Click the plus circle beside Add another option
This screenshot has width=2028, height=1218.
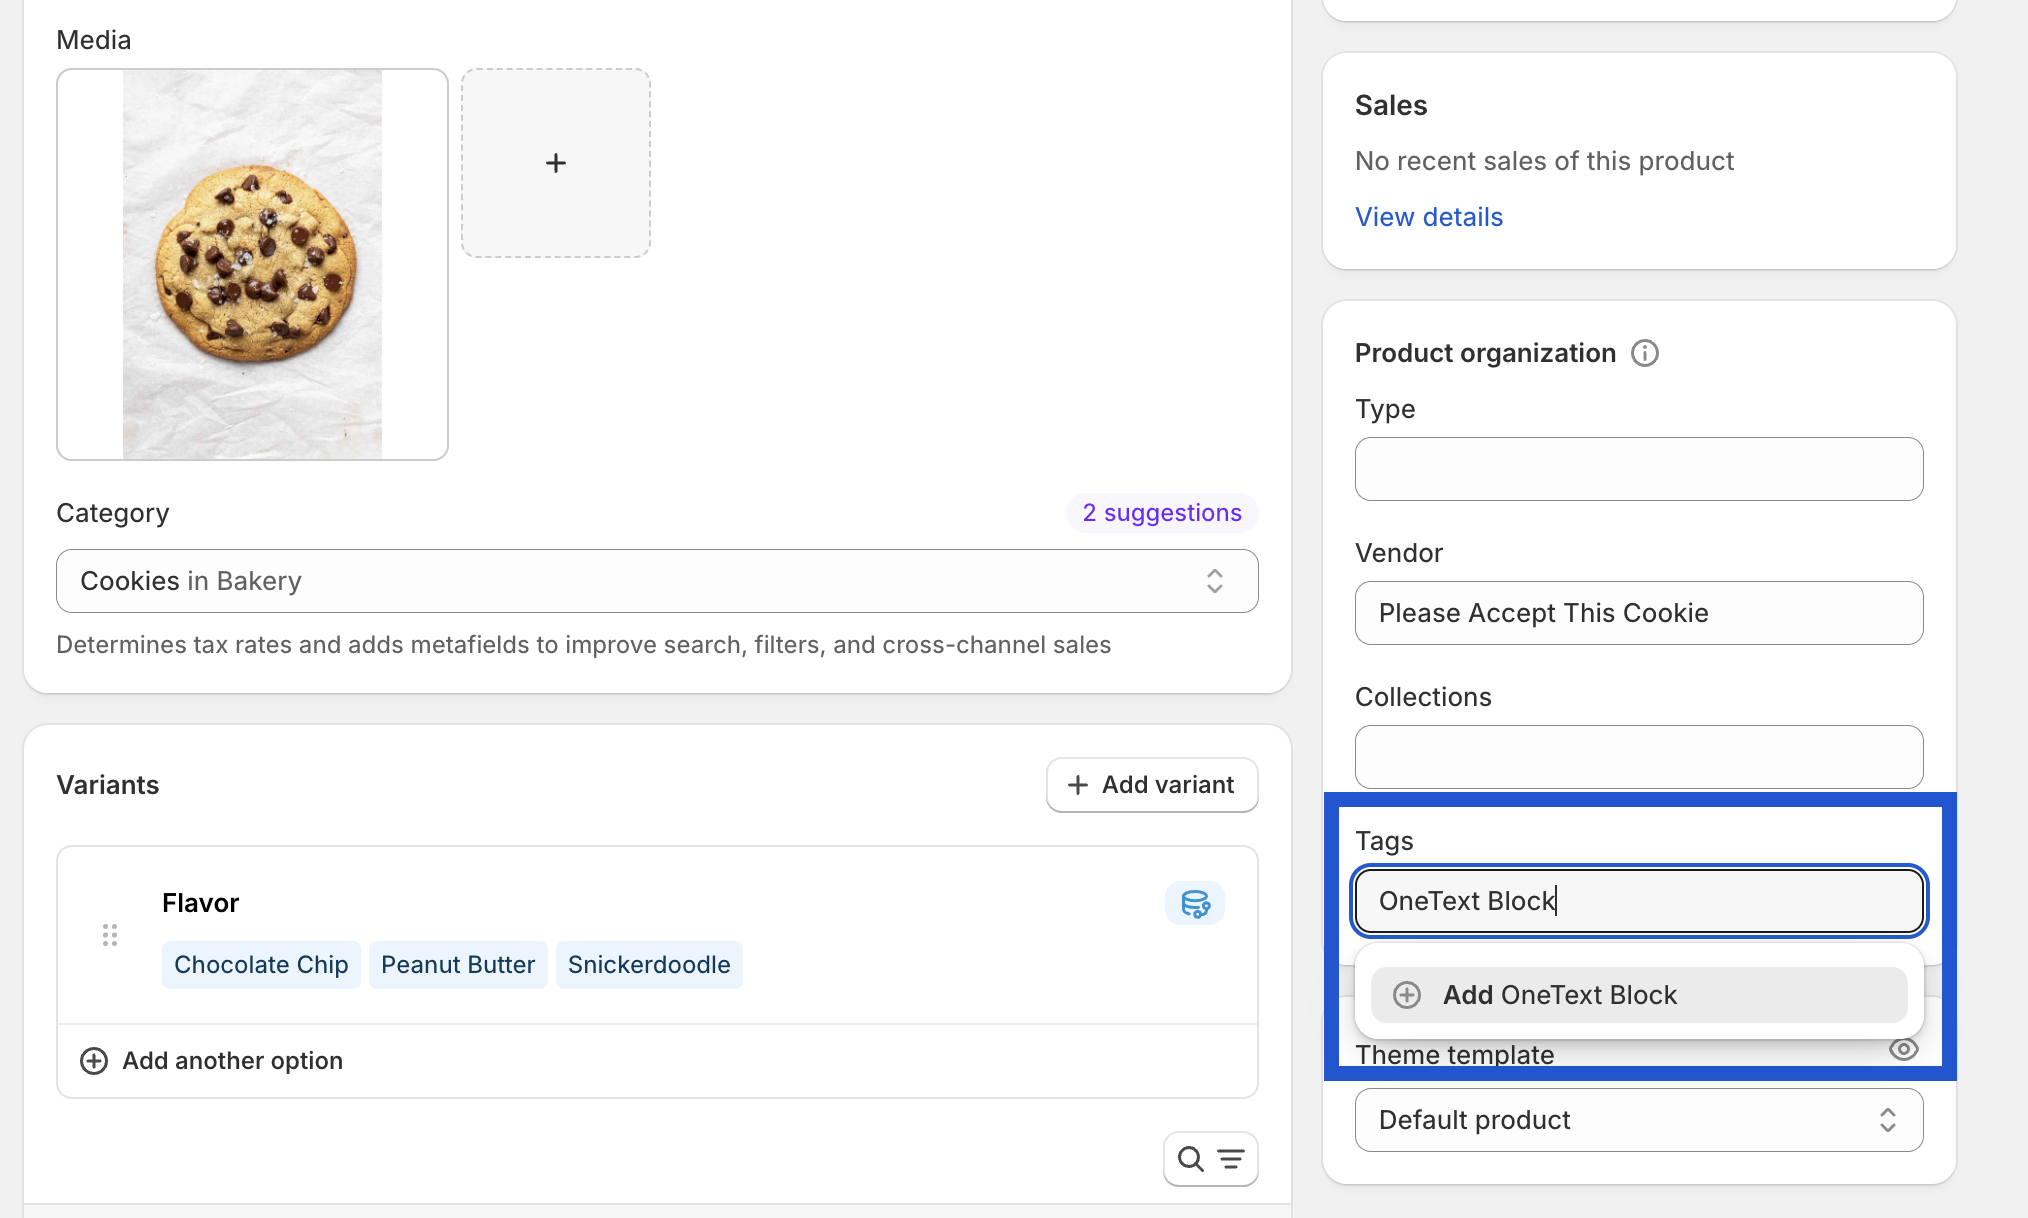click(x=94, y=1061)
